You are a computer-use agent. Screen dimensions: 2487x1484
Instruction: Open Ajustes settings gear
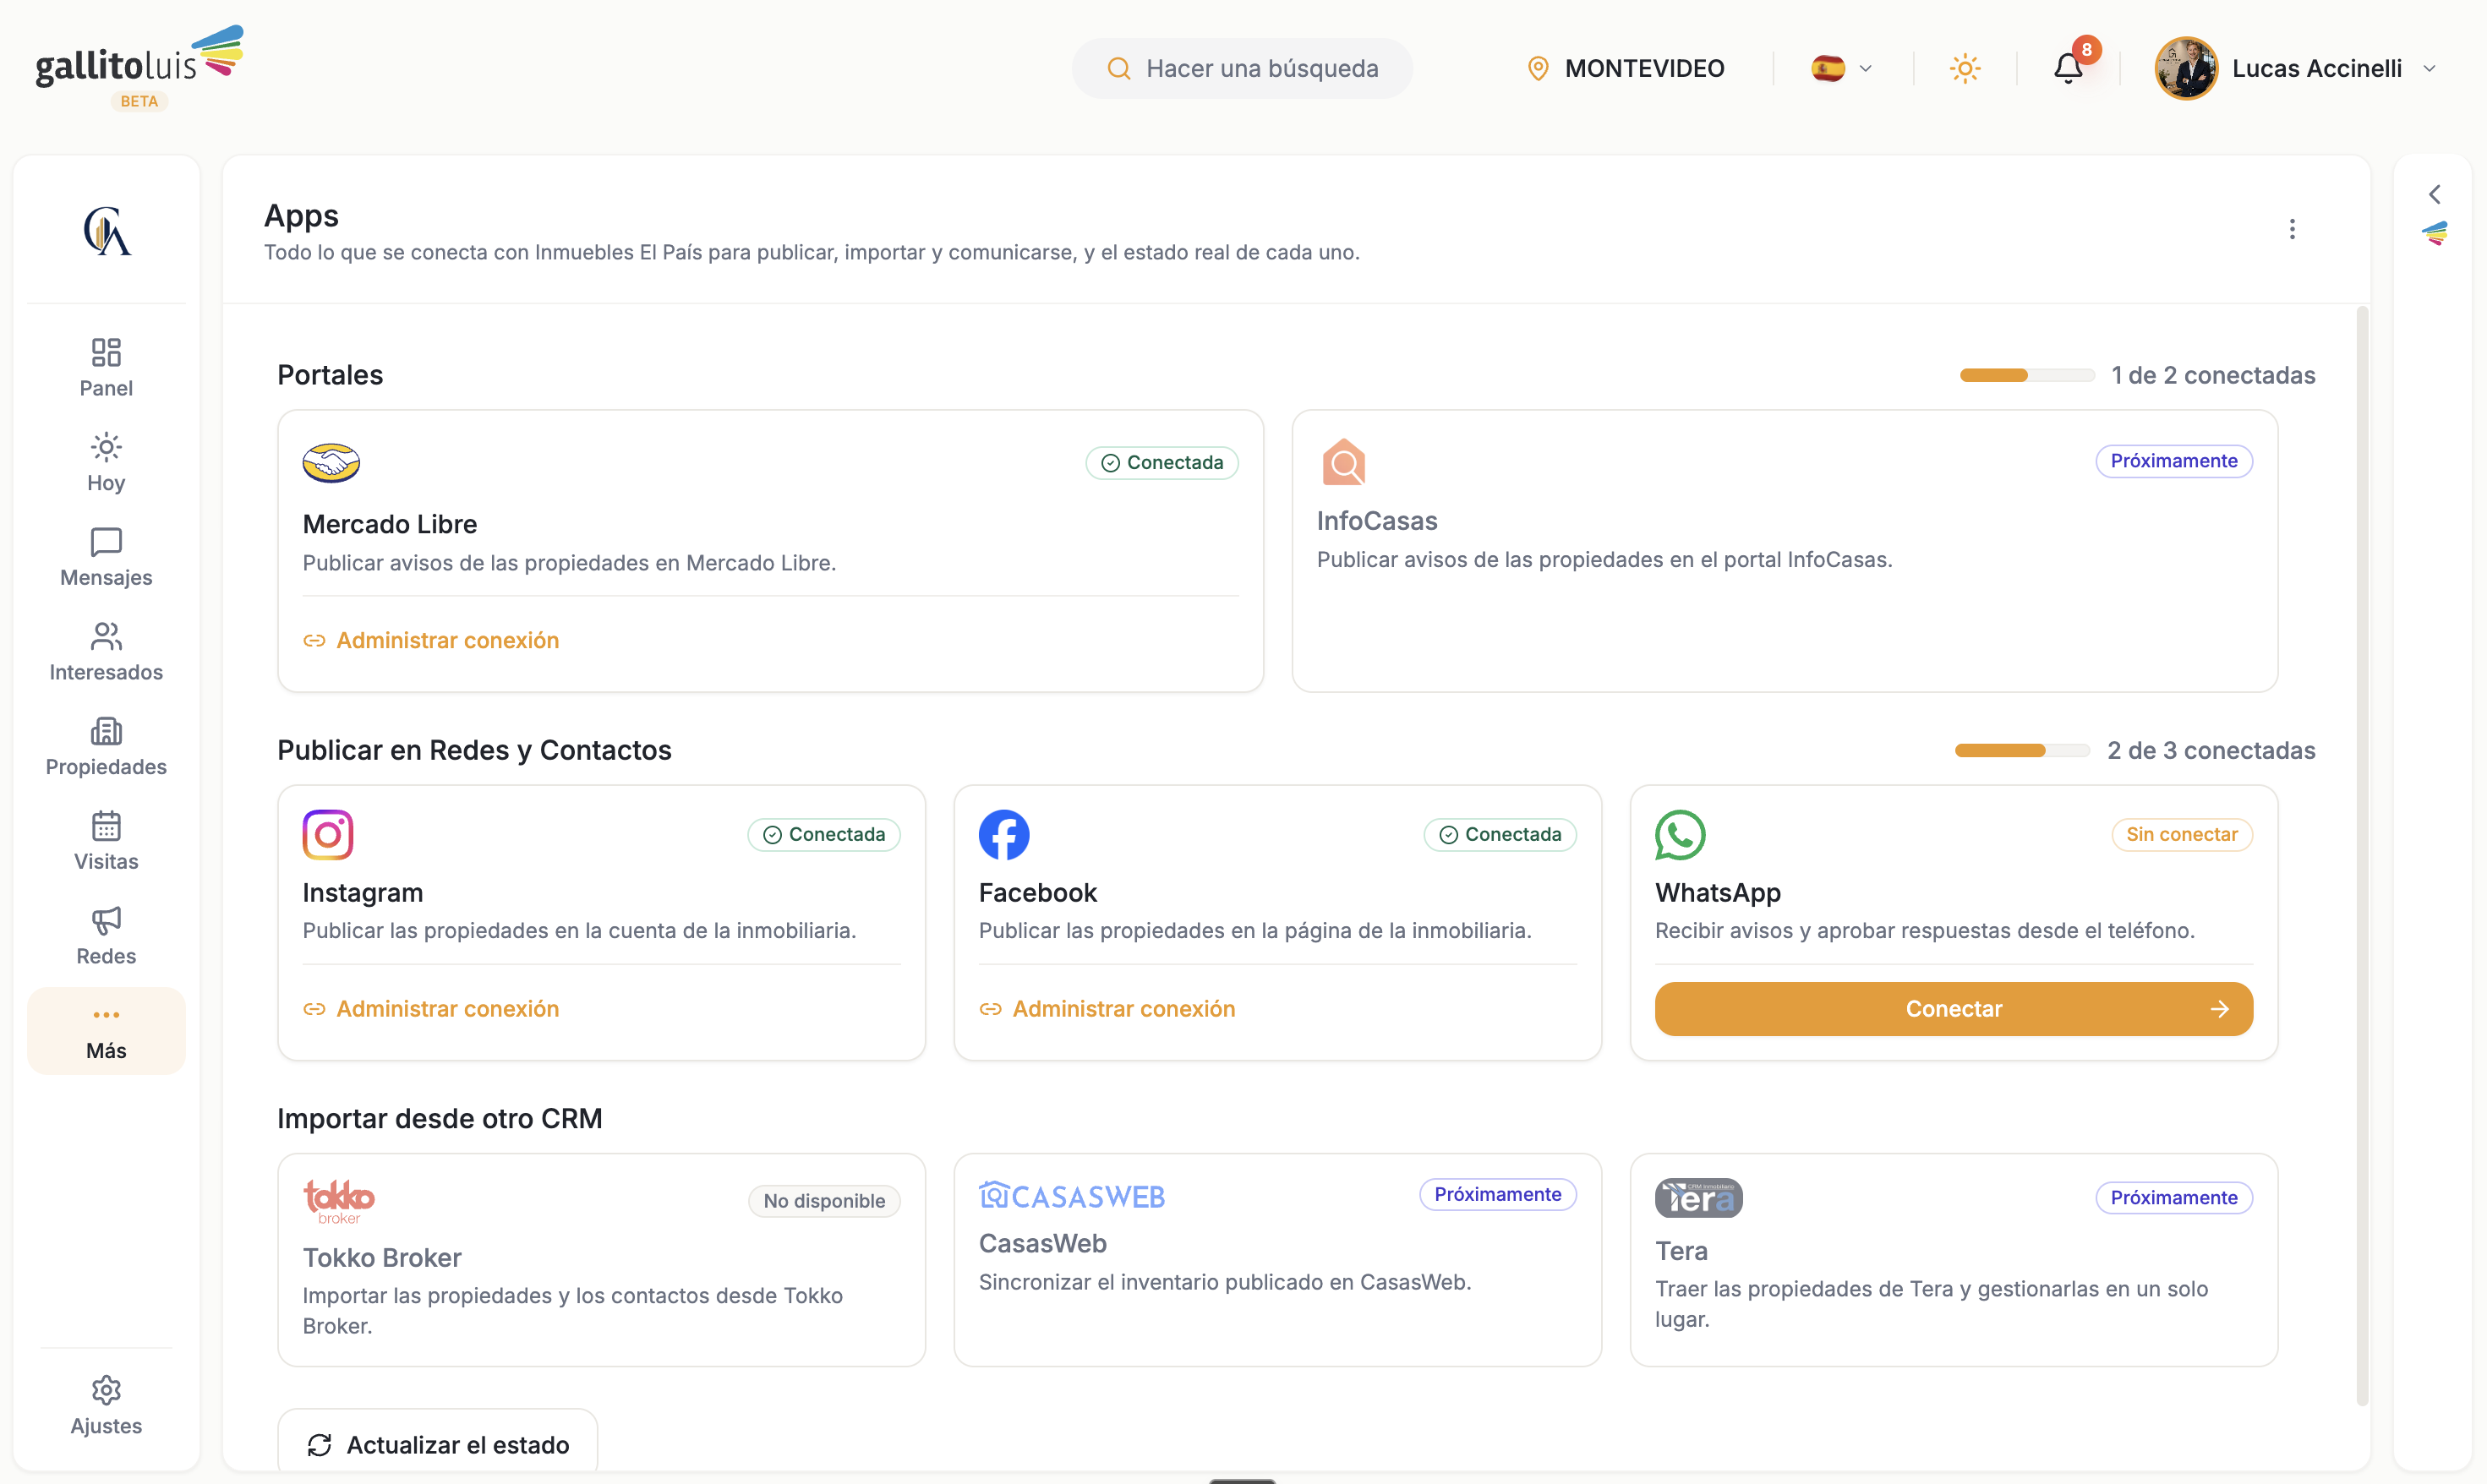106,1405
